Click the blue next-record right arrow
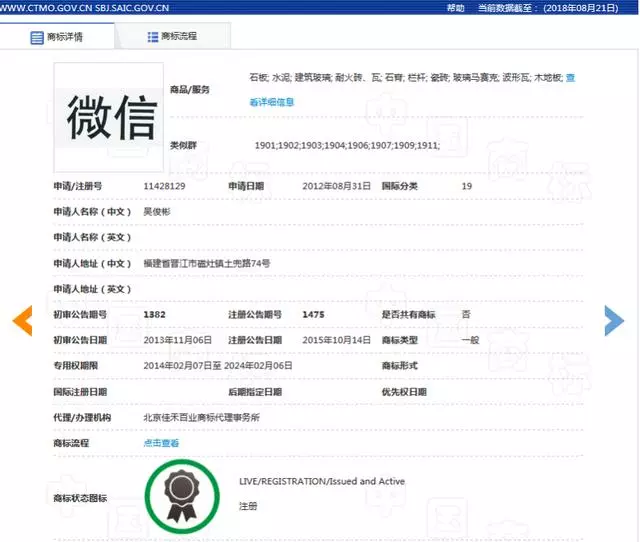The image size is (640, 542). click(x=614, y=319)
